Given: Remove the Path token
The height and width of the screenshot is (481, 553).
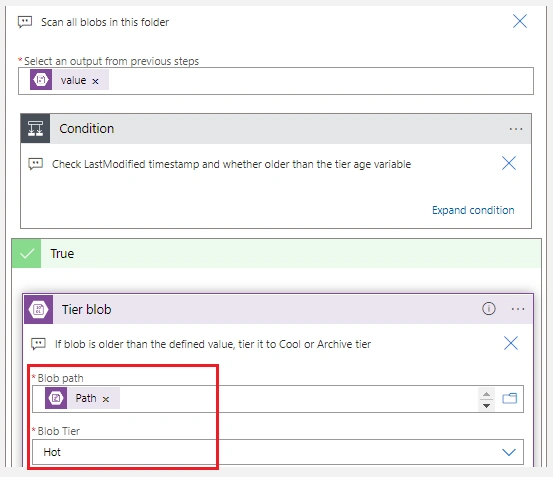Looking at the screenshot, I should (106, 399).
